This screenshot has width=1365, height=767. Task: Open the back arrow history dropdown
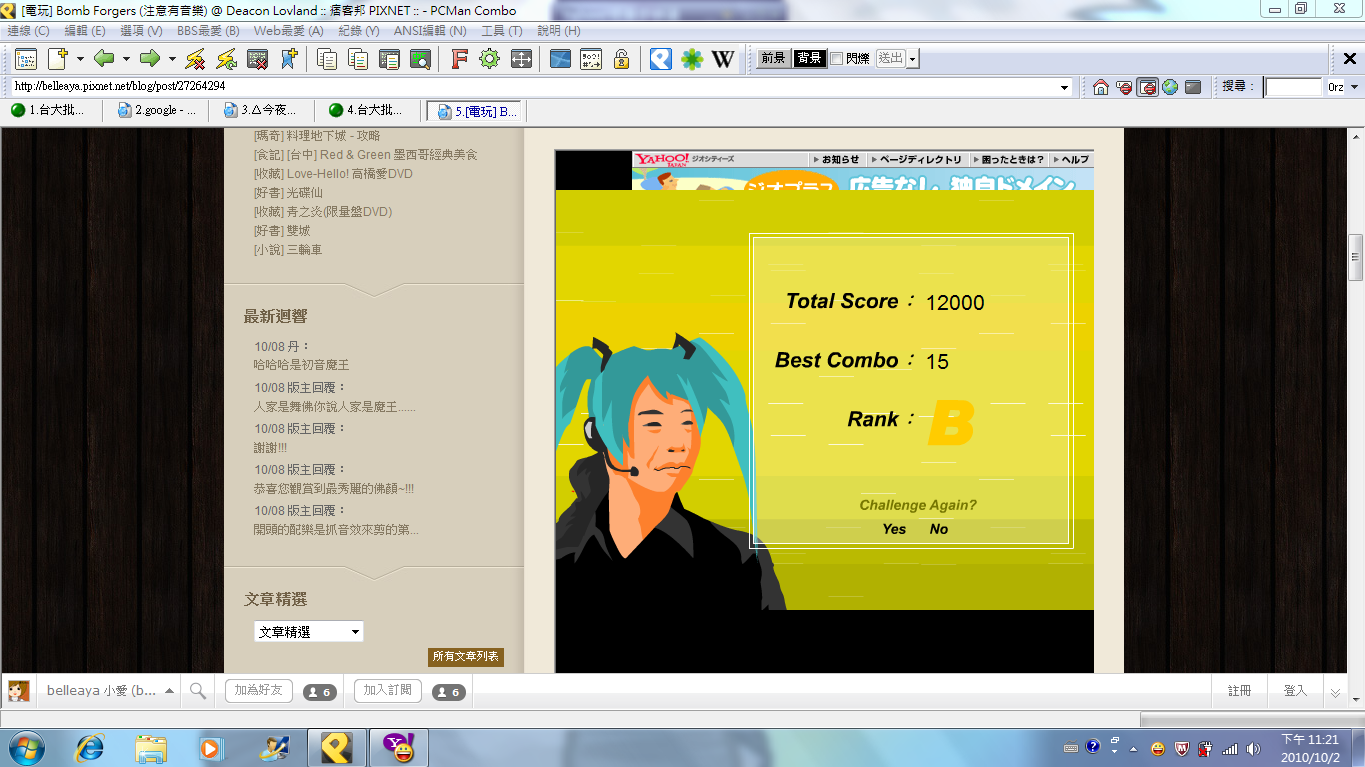click(125, 59)
